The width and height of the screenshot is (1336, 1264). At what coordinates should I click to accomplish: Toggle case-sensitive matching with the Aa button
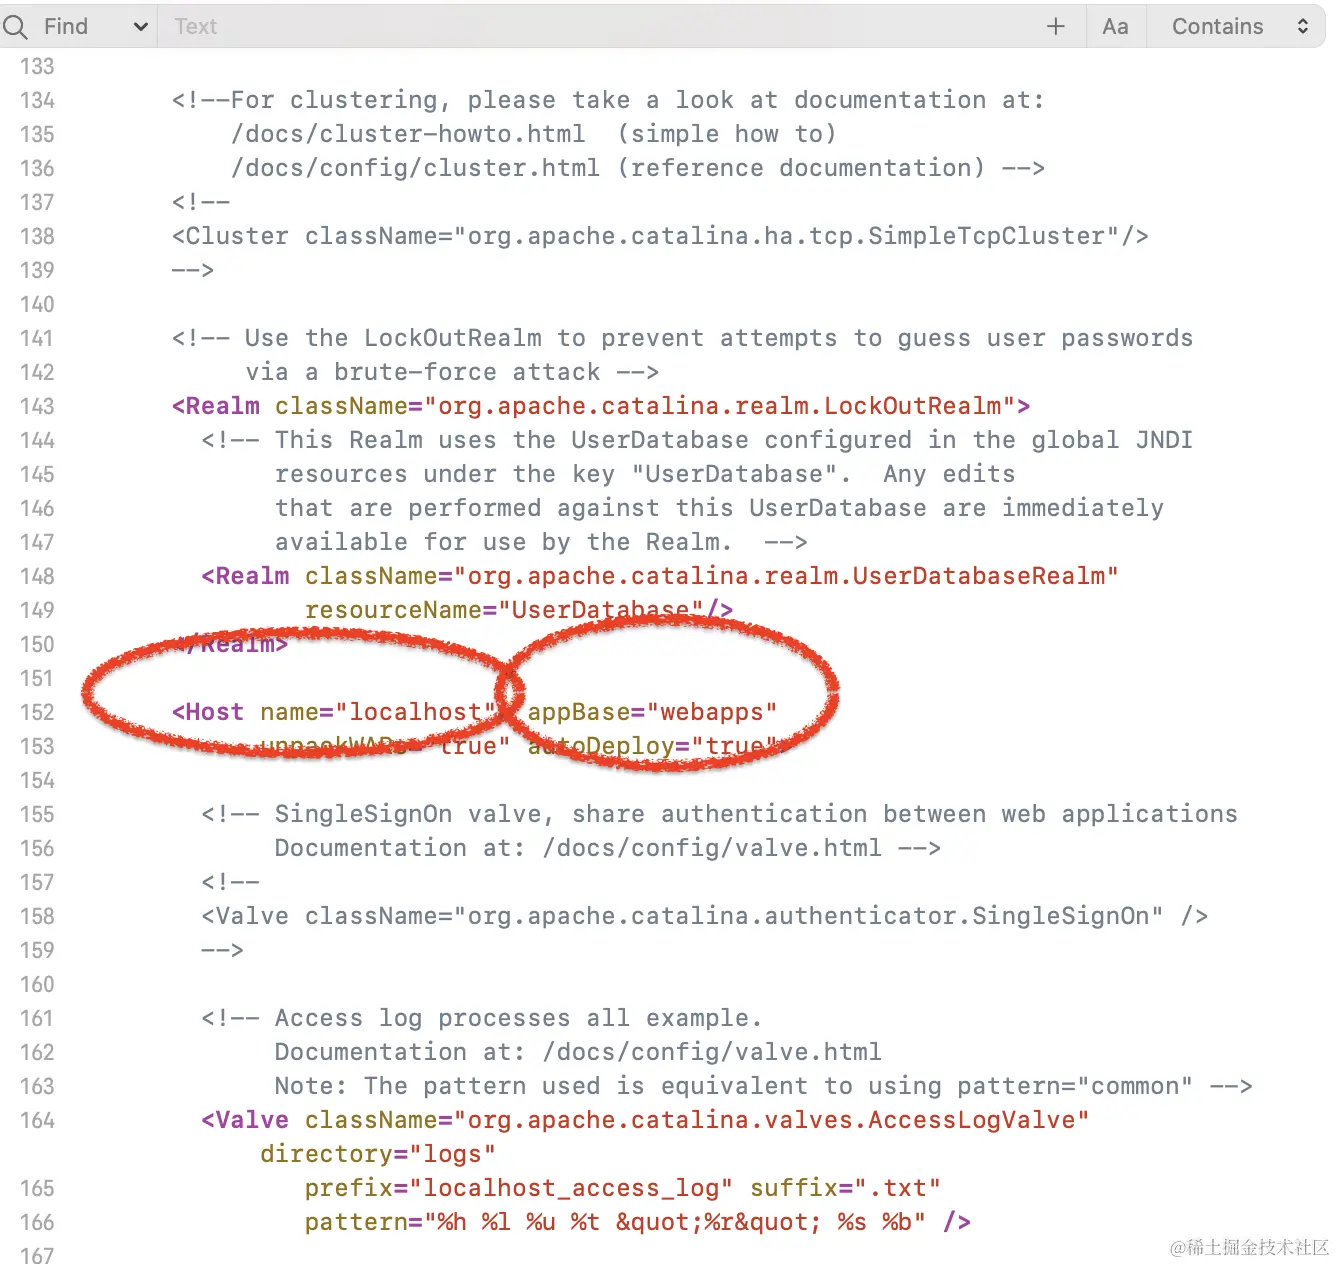tap(1115, 26)
